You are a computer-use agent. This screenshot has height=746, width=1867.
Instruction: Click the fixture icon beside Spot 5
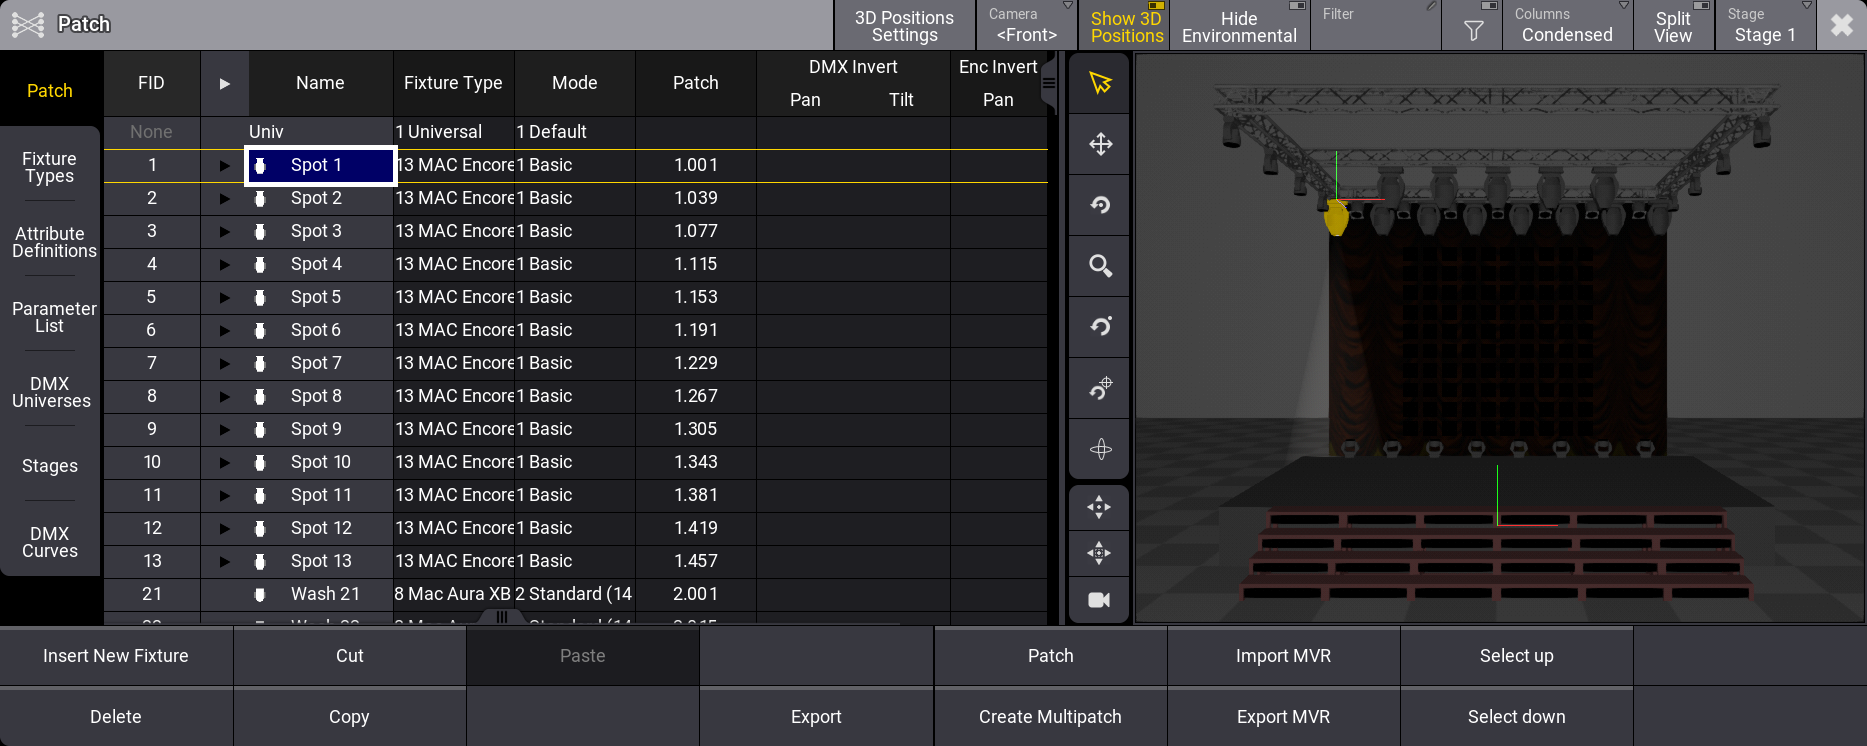(x=260, y=297)
